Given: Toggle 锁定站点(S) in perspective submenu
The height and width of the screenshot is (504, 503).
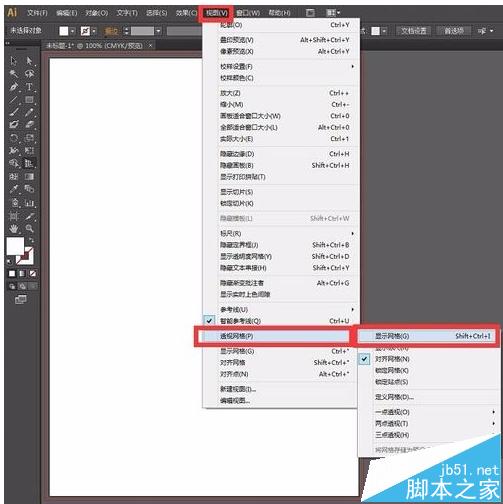Looking at the screenshot, I should coord(428,382).
